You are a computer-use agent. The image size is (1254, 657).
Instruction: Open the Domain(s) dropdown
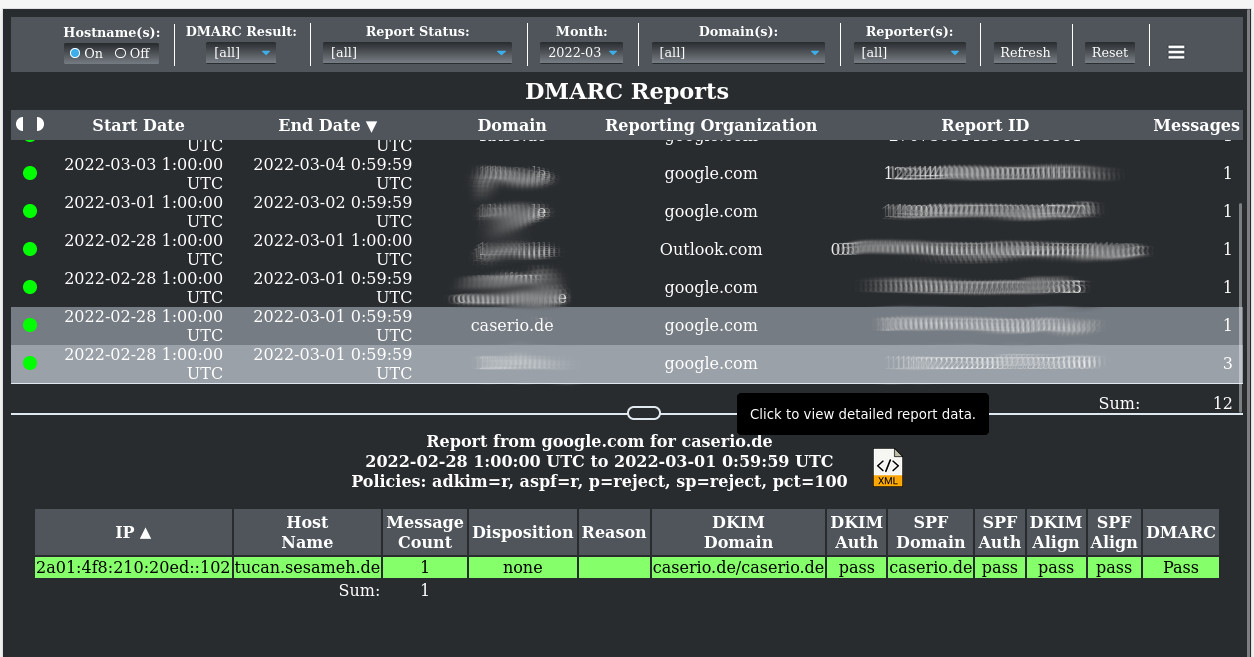point(737,52)
